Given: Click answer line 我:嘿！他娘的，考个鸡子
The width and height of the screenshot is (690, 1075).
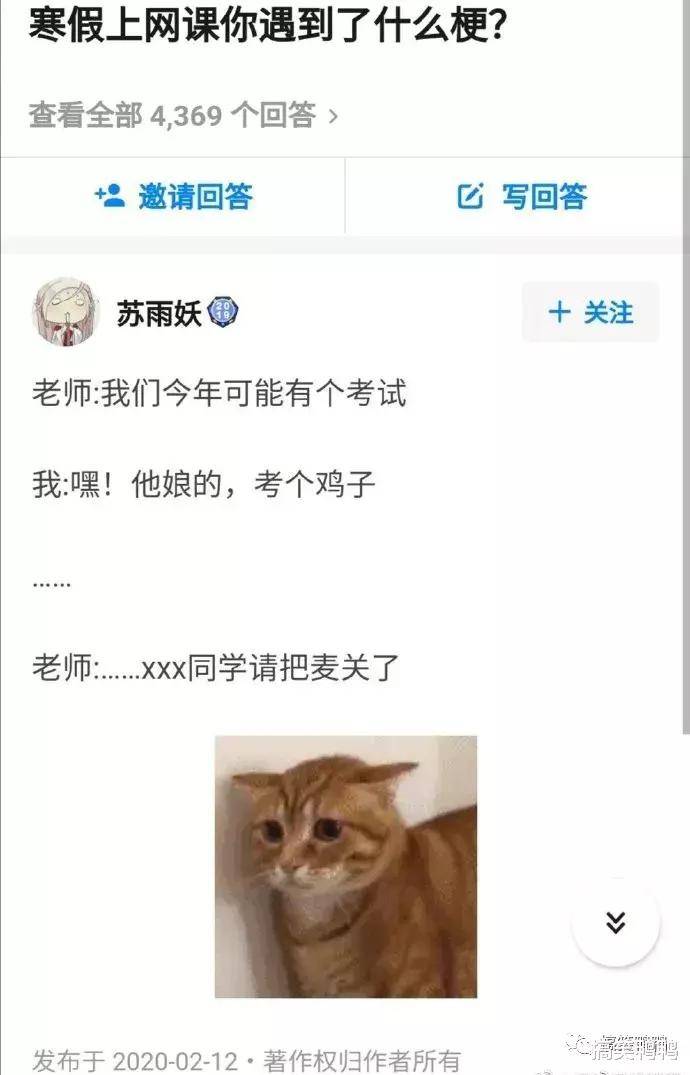Looking at the screenshot, I should 204,484.
